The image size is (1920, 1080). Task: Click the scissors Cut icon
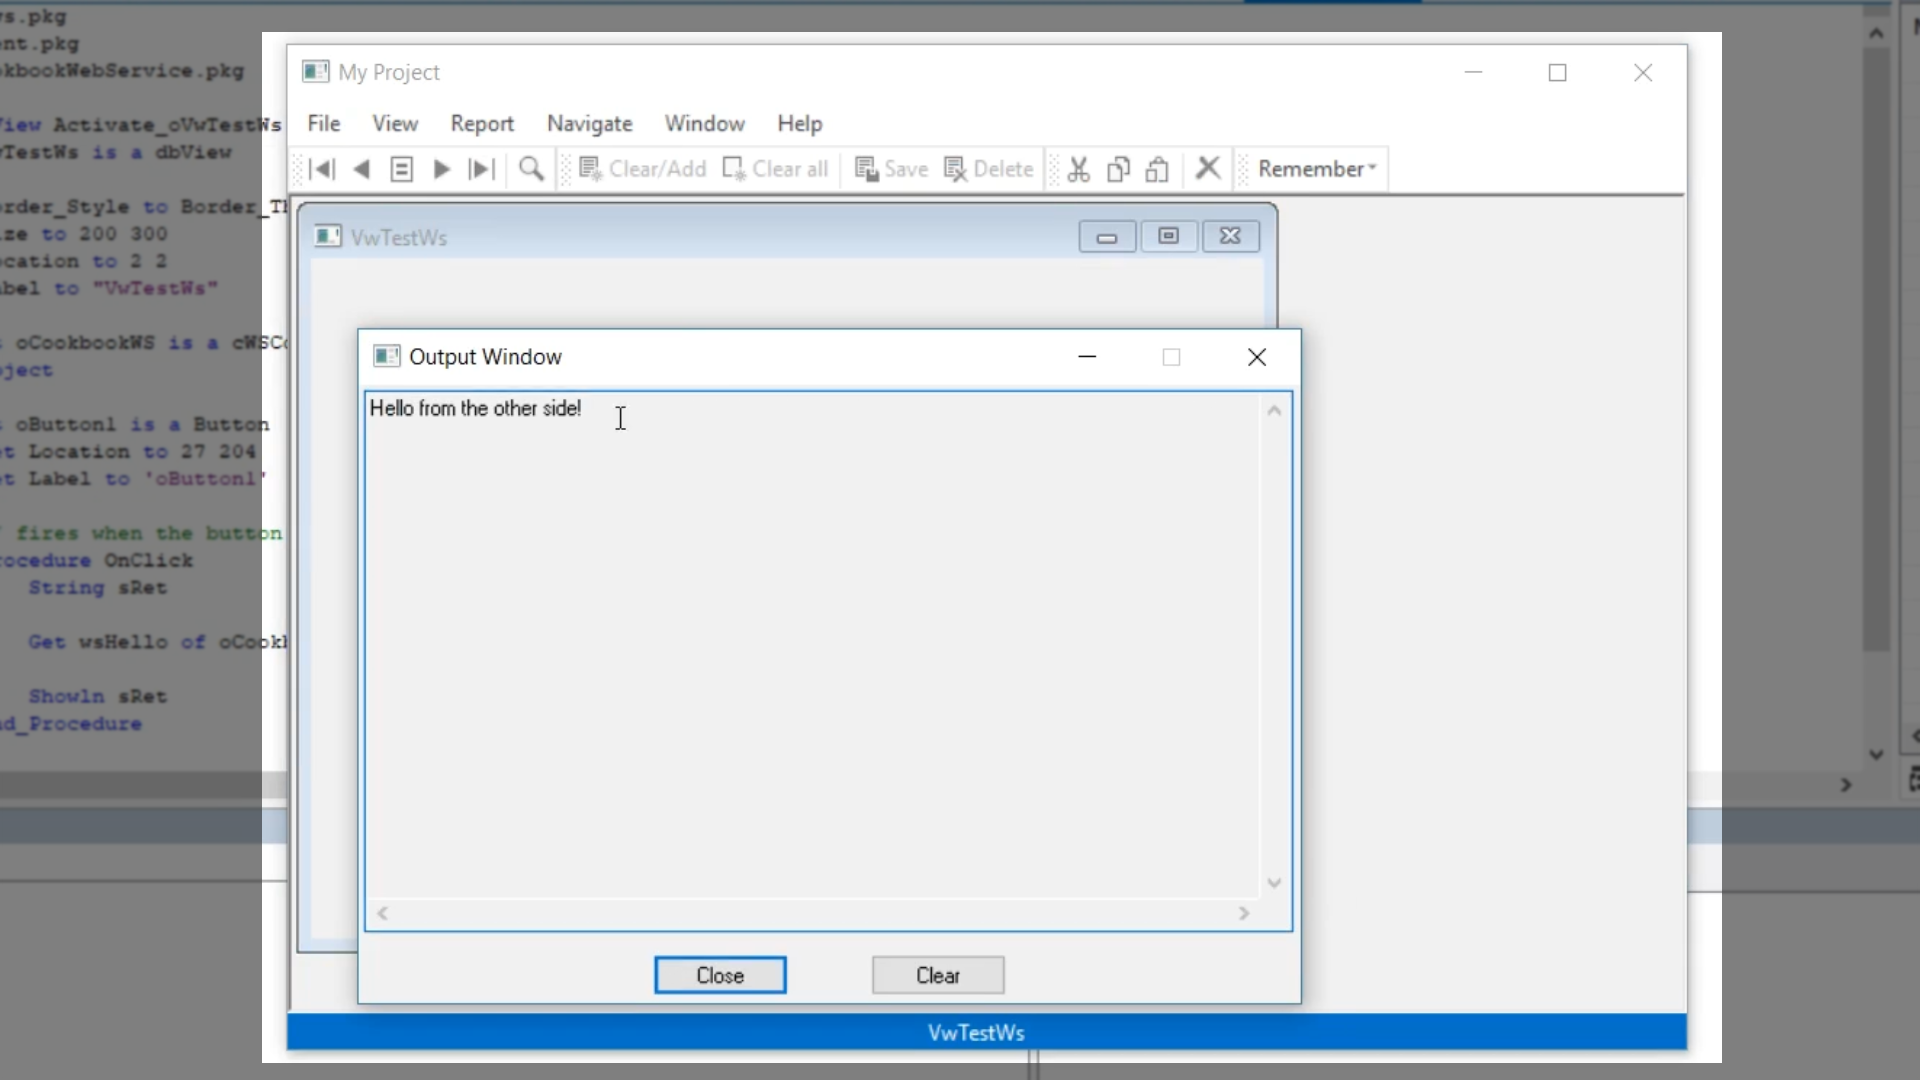point(1078,169)
